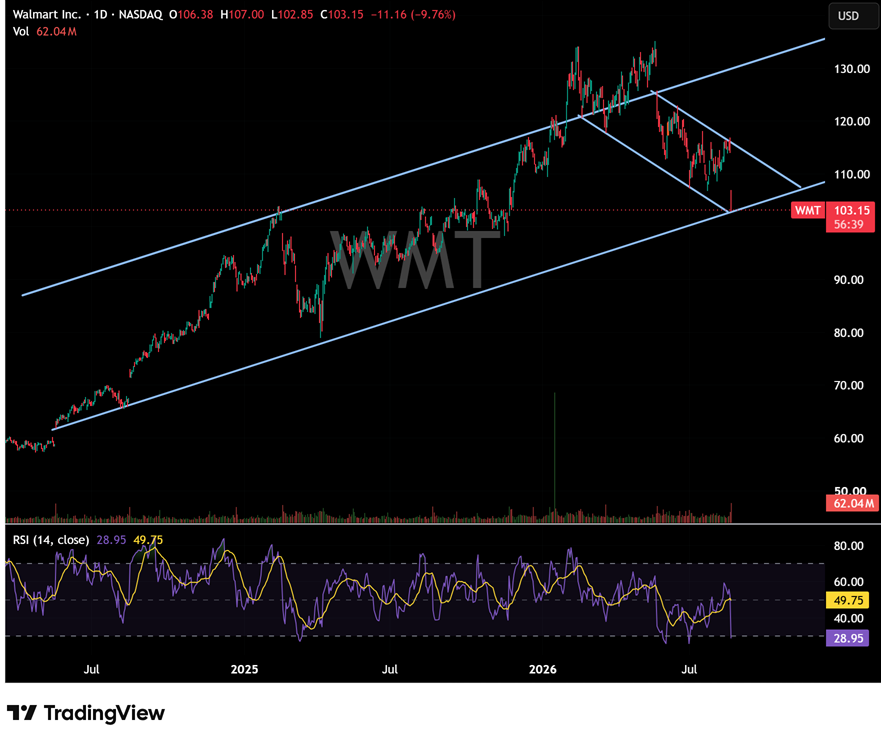The height and width of the screenshot is (743, 881).
Task: Click the high price H107.00 value
Action: click(x=242, y=15)
